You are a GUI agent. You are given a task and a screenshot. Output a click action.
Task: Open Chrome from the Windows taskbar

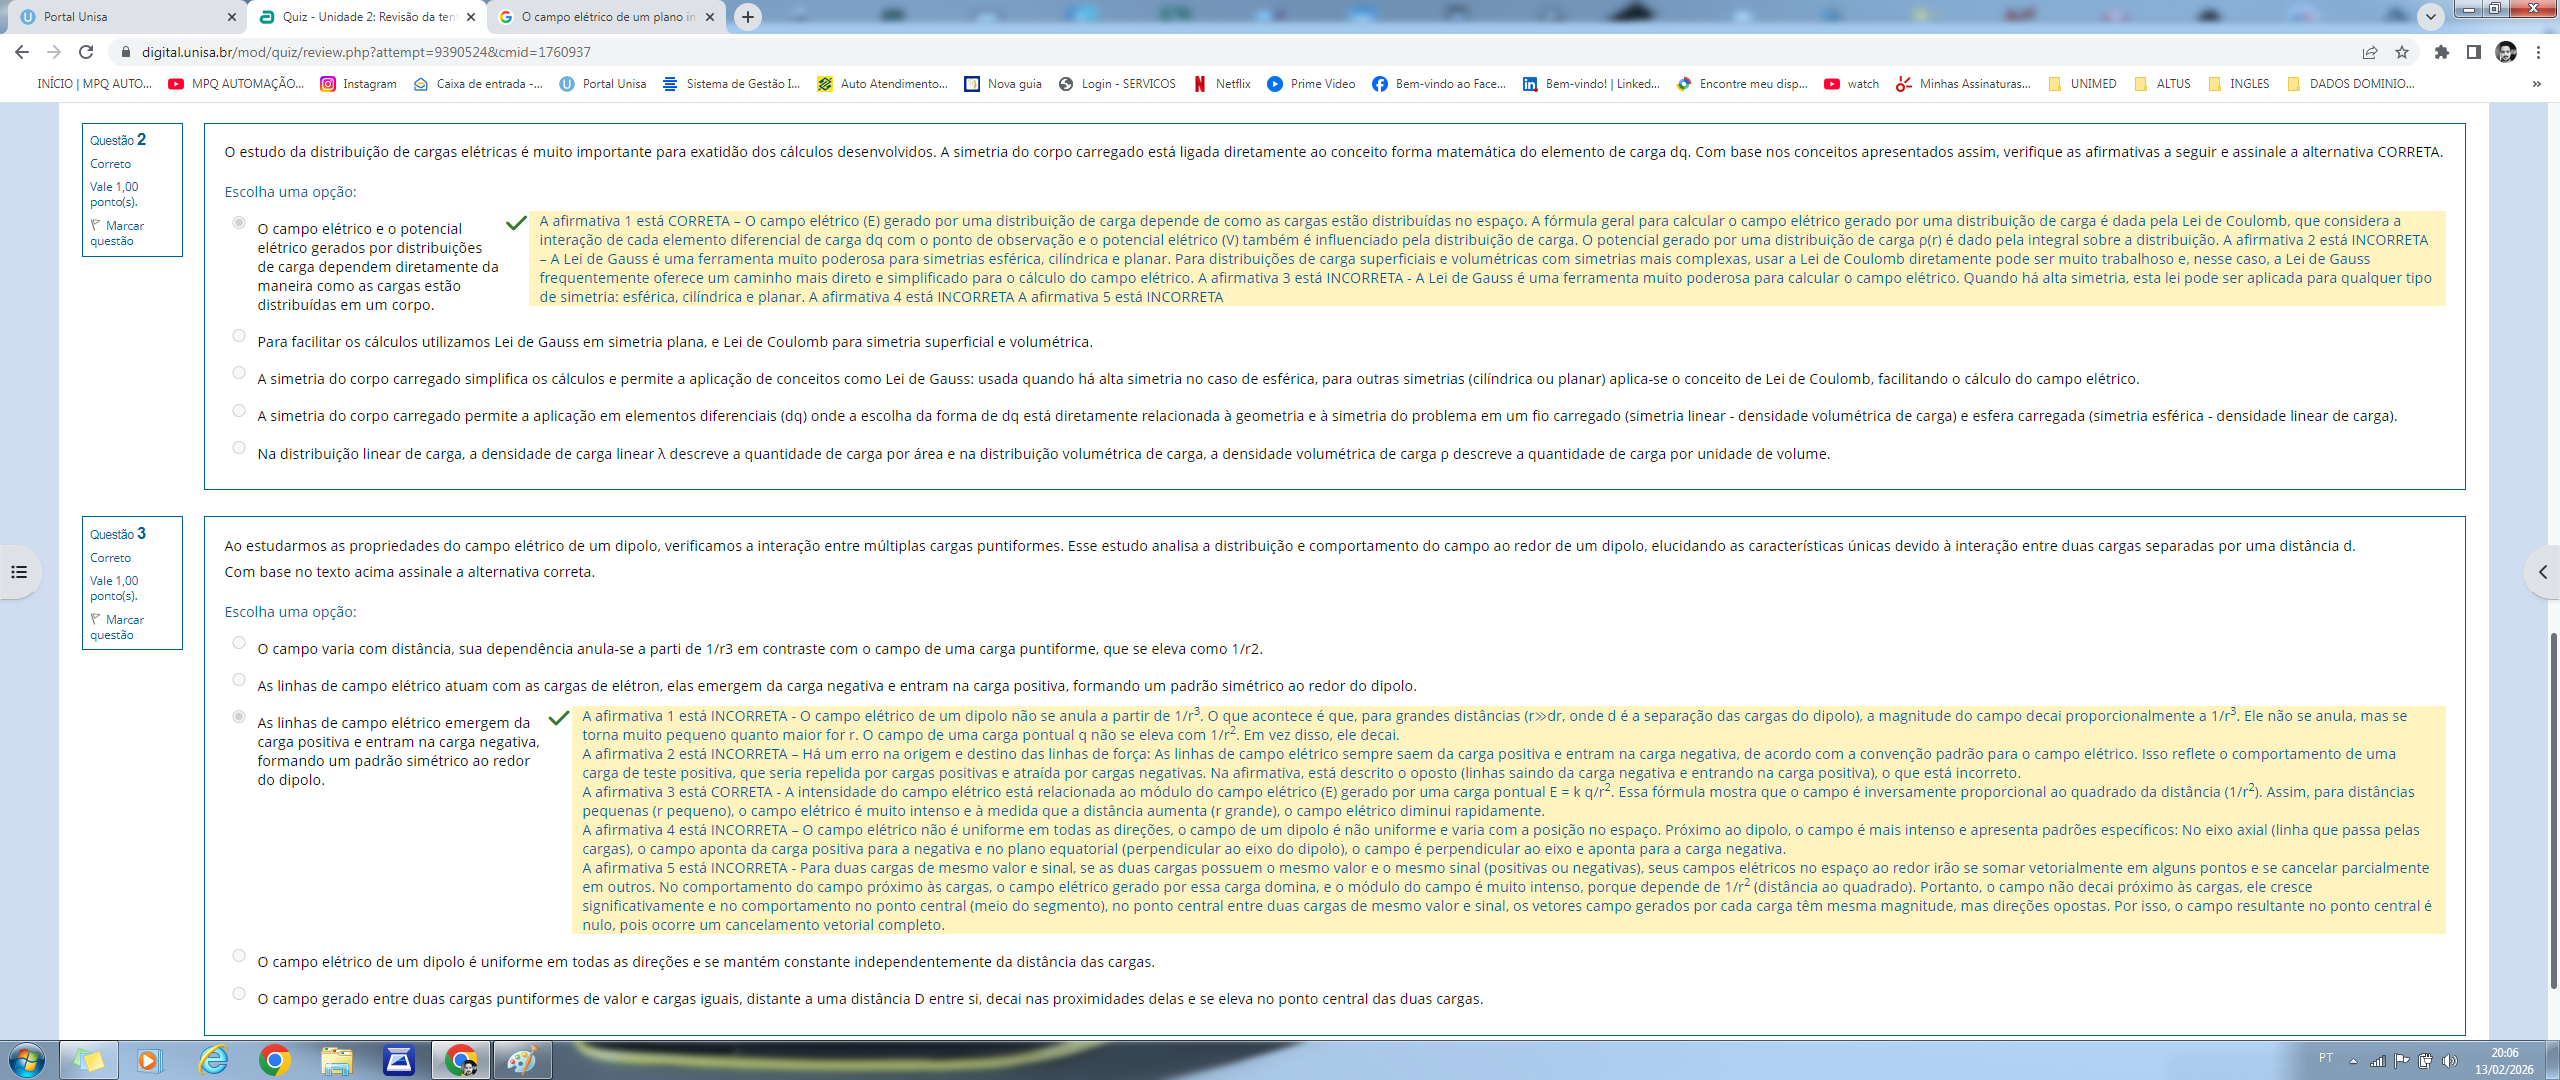(274, 1060)
